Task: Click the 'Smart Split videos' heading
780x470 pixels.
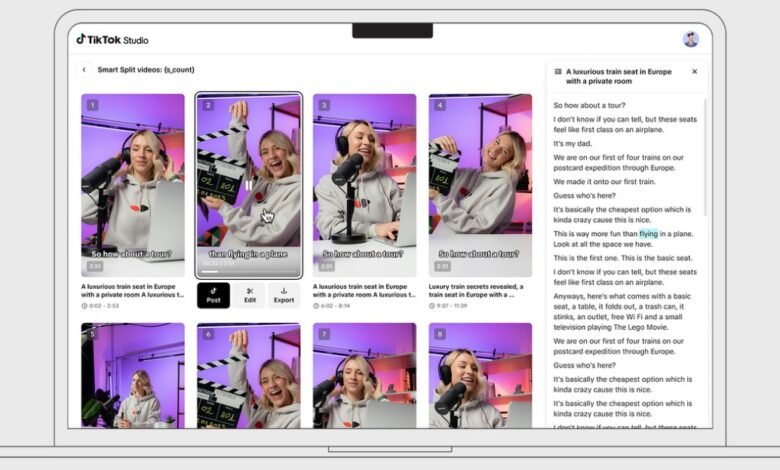Action: click(146, 70)
